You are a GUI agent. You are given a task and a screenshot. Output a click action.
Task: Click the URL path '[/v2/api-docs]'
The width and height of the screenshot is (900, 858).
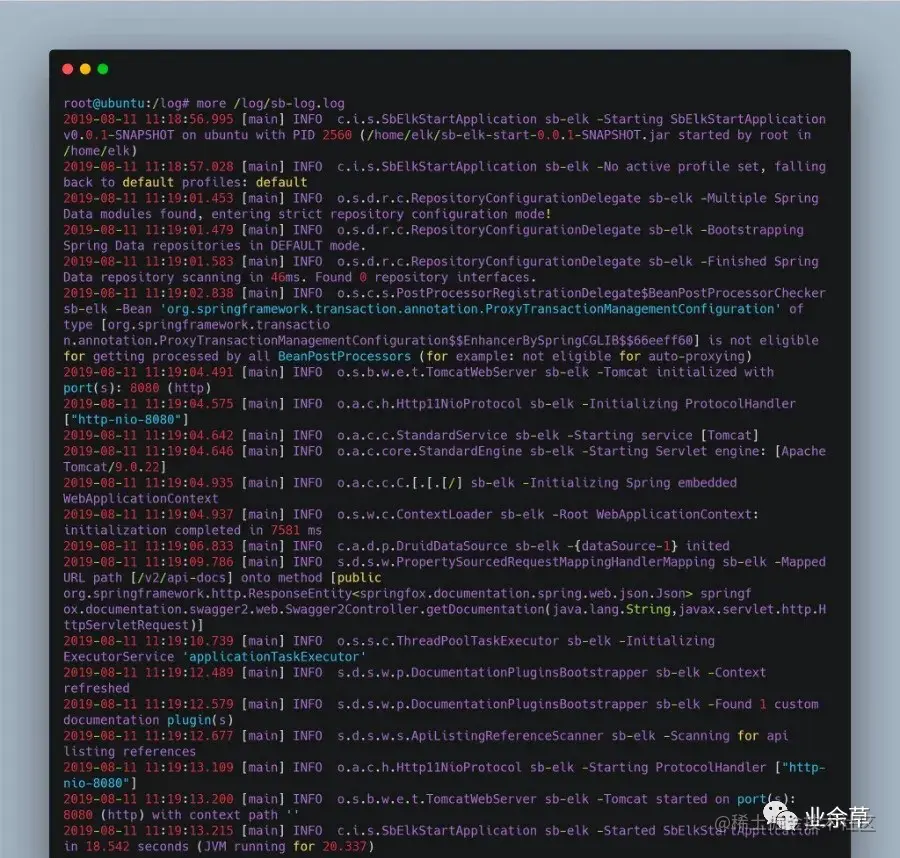pyautogui.click(x=181, y=577)
